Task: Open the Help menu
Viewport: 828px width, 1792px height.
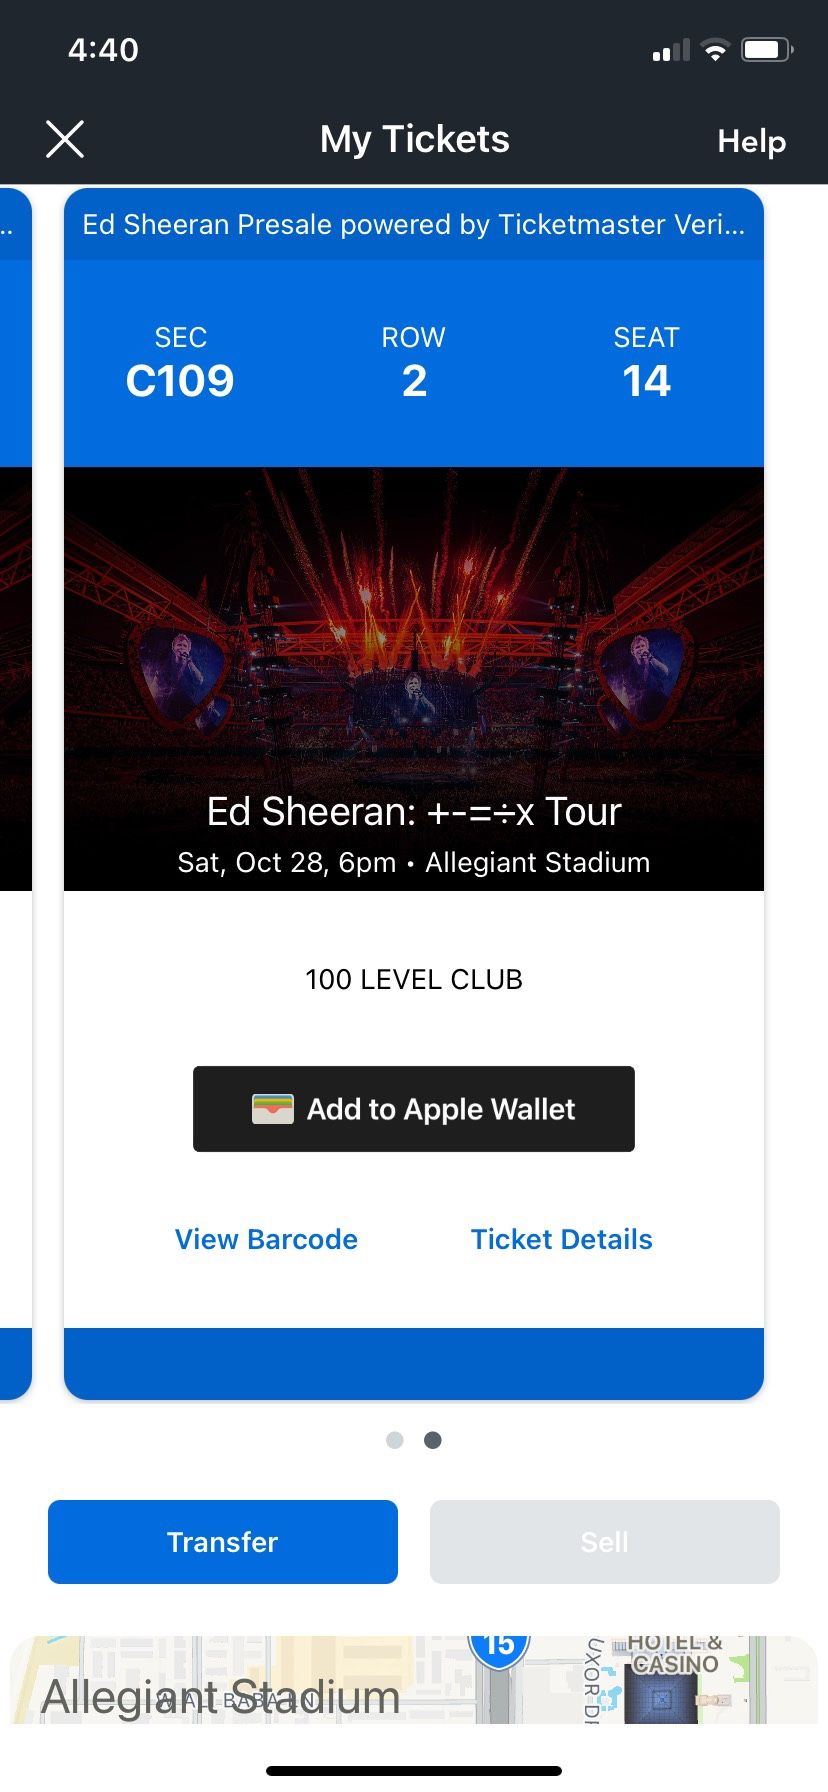Action: coord(751,142)
